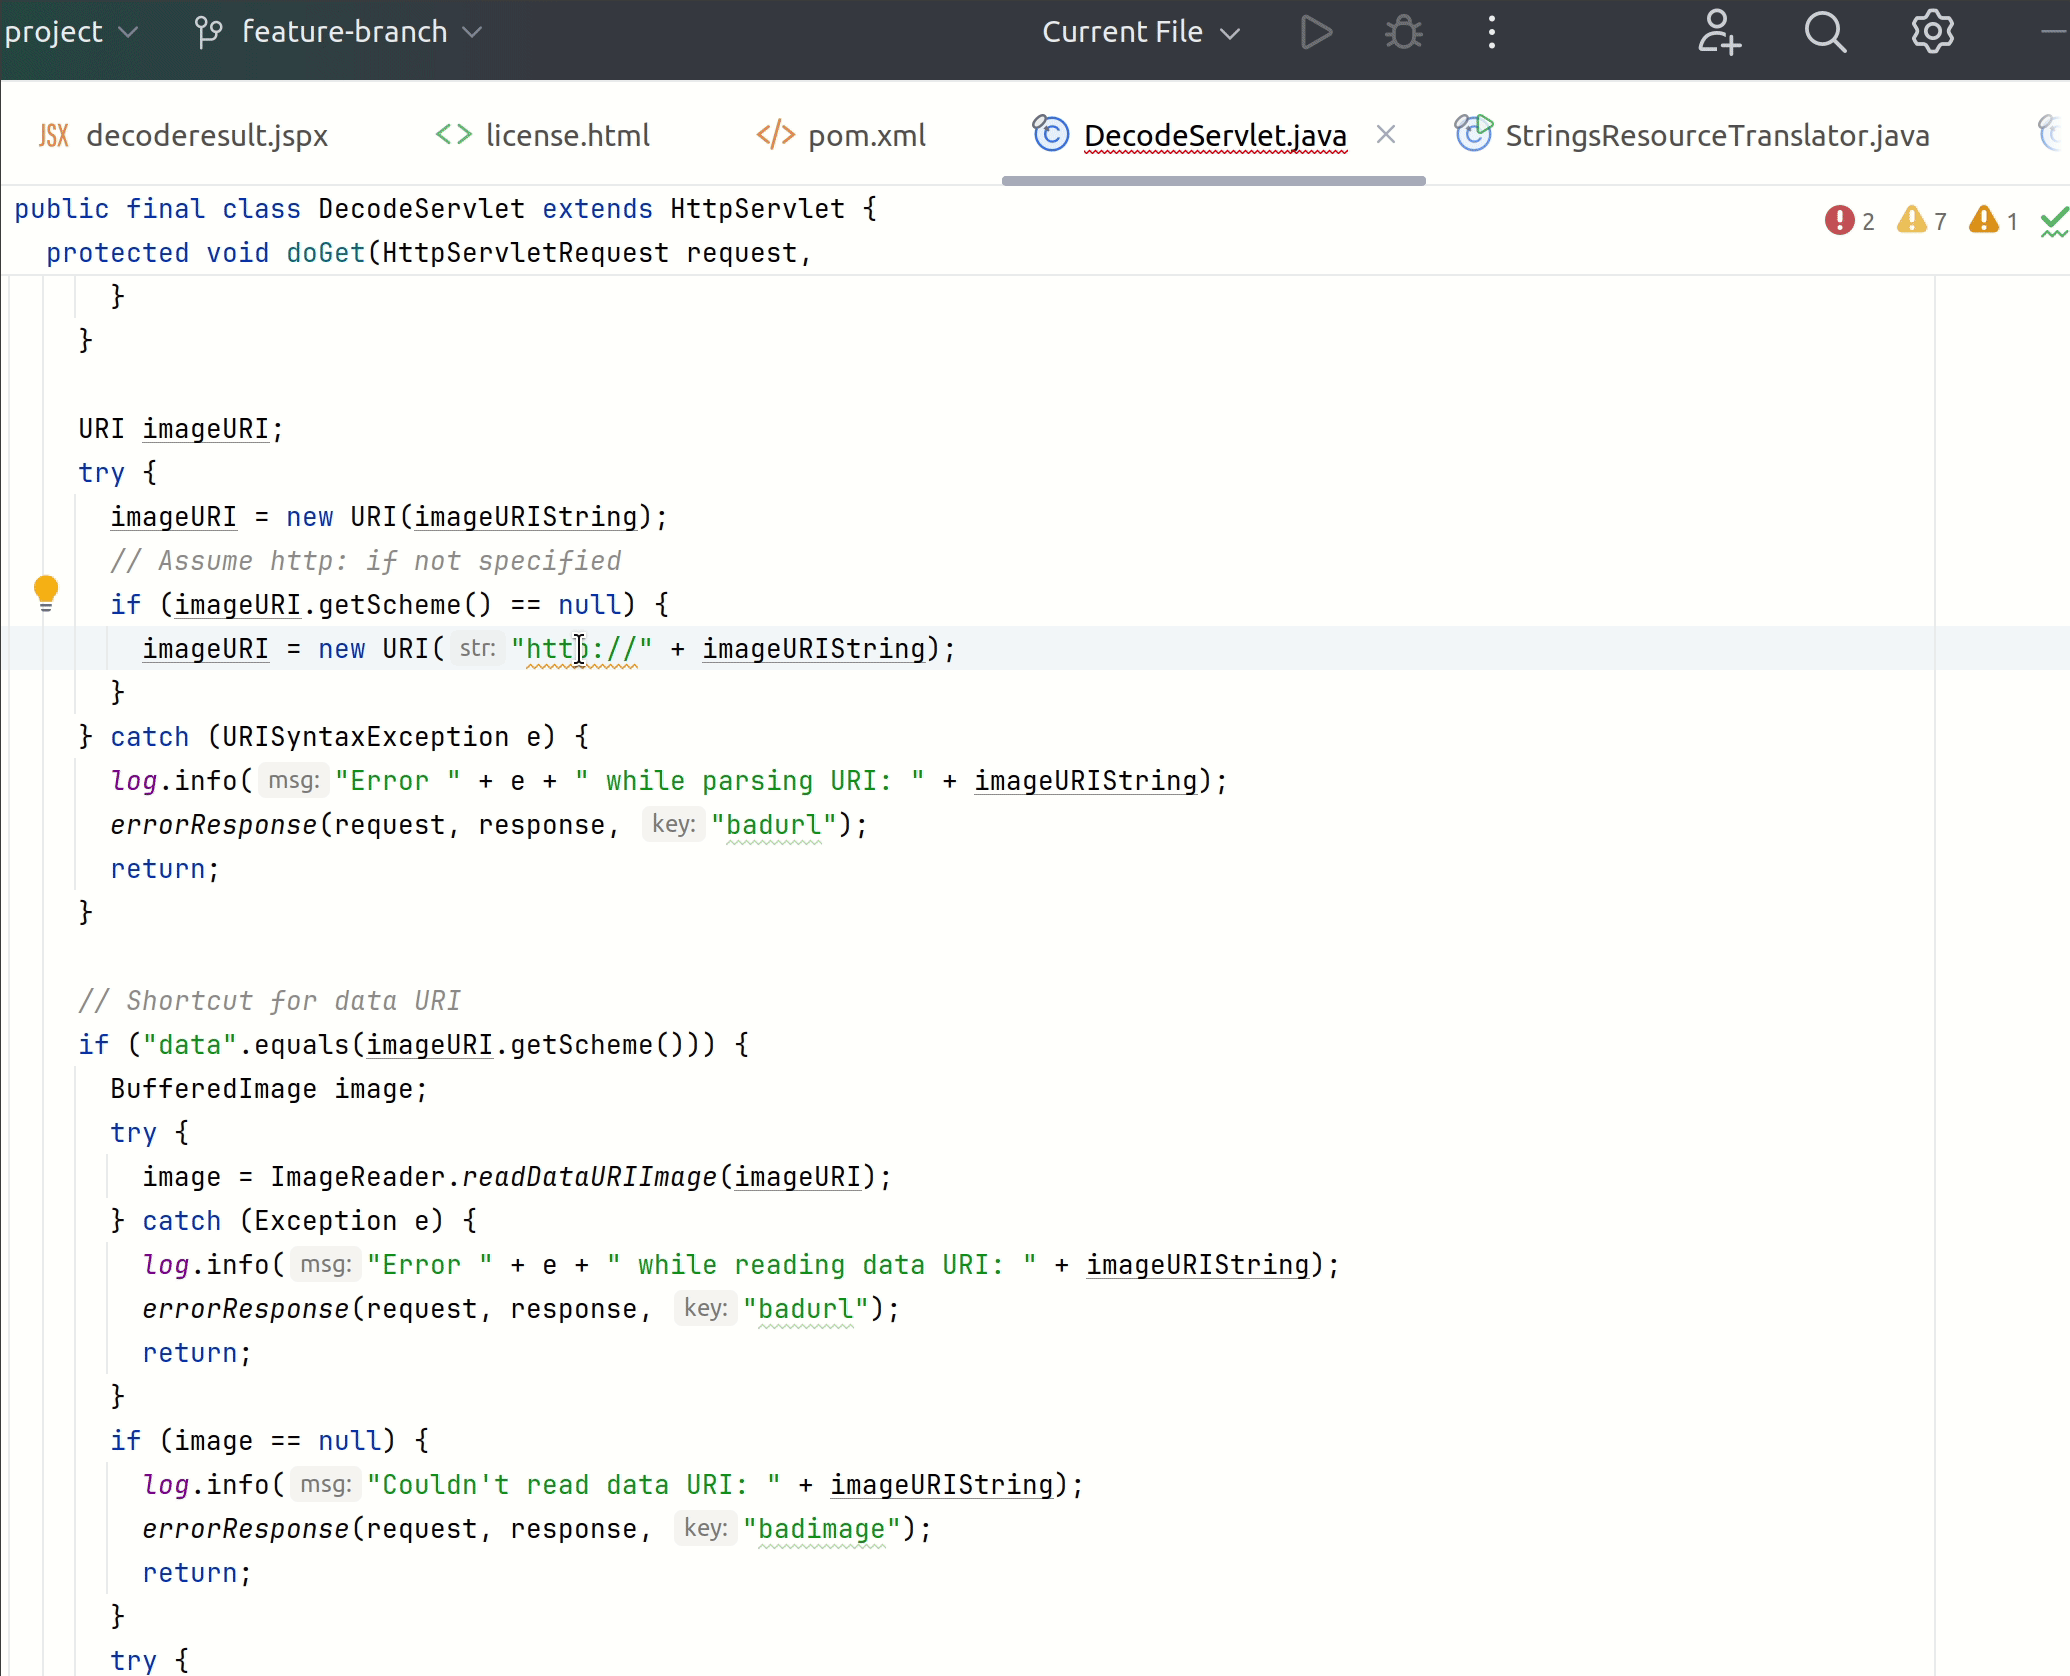The width and height of the screenshot is (2070, 1676).
Task: Close the DecodeServlet.java tab
Action: [x=1388, y=134]
